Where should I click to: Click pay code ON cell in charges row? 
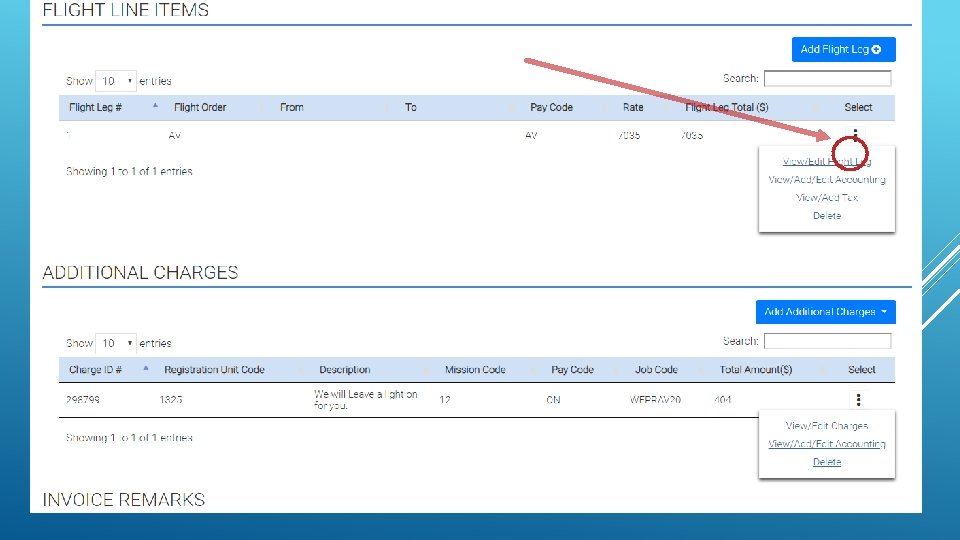point(553,400)
